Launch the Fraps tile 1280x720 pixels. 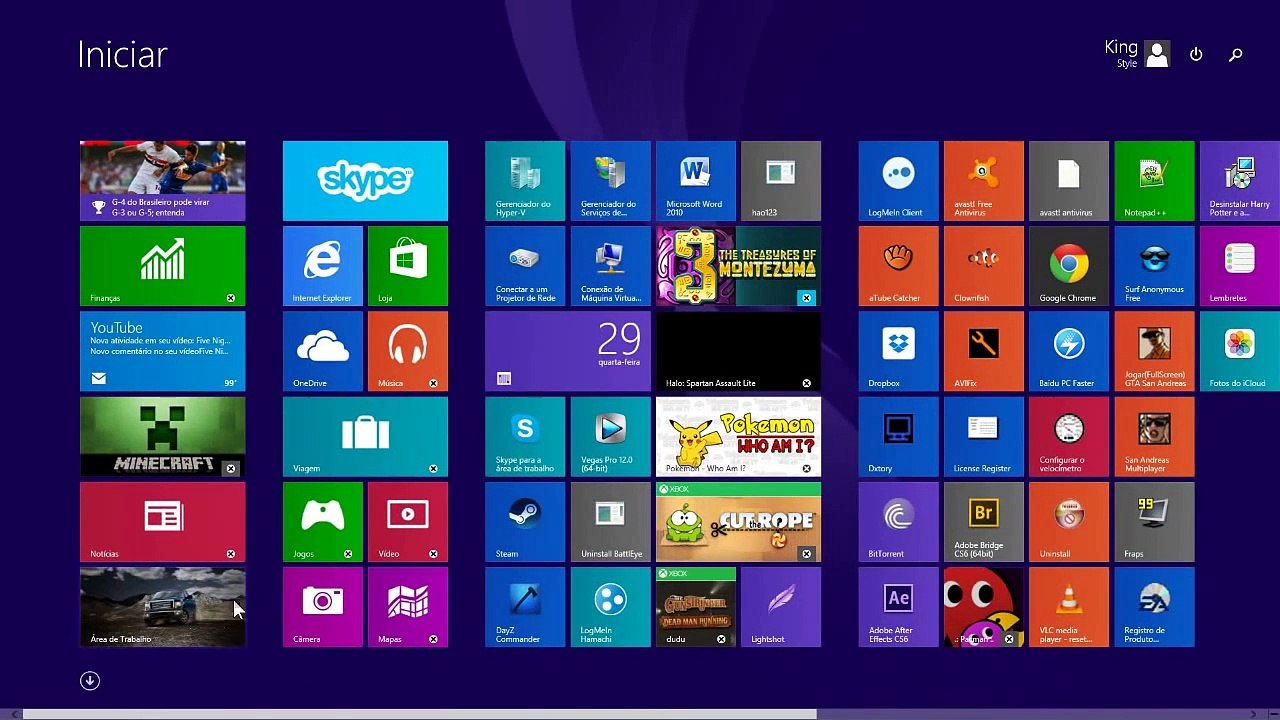tap(1154, 522)
